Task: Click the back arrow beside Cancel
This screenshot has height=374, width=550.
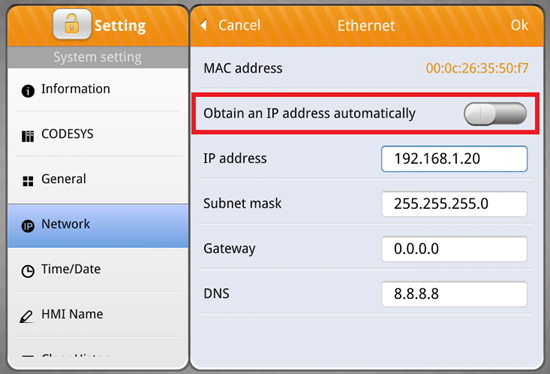Action: [203, 25]
